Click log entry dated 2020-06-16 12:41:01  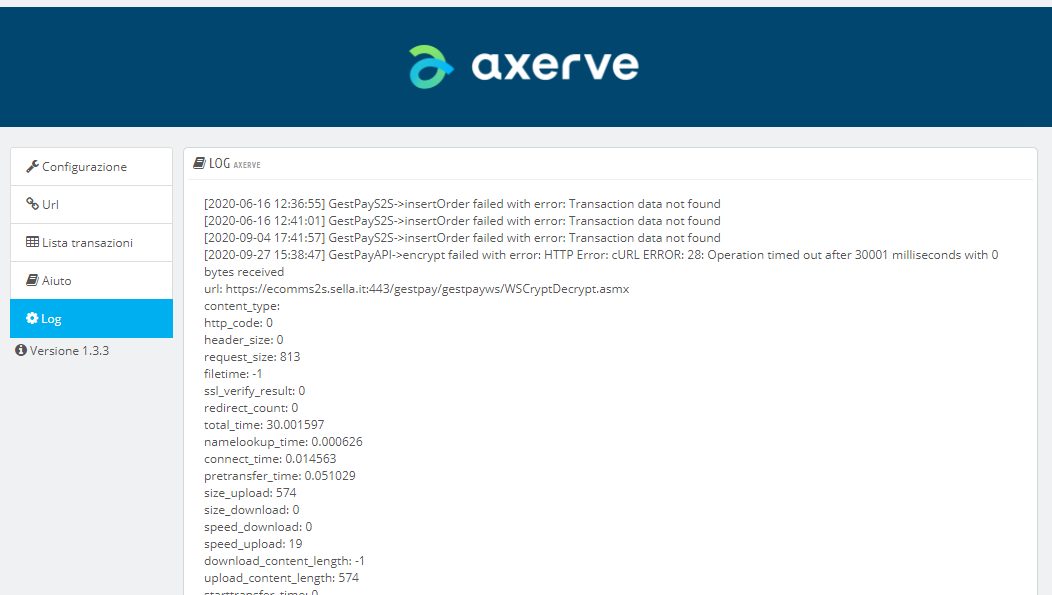(x=462, y=221)
